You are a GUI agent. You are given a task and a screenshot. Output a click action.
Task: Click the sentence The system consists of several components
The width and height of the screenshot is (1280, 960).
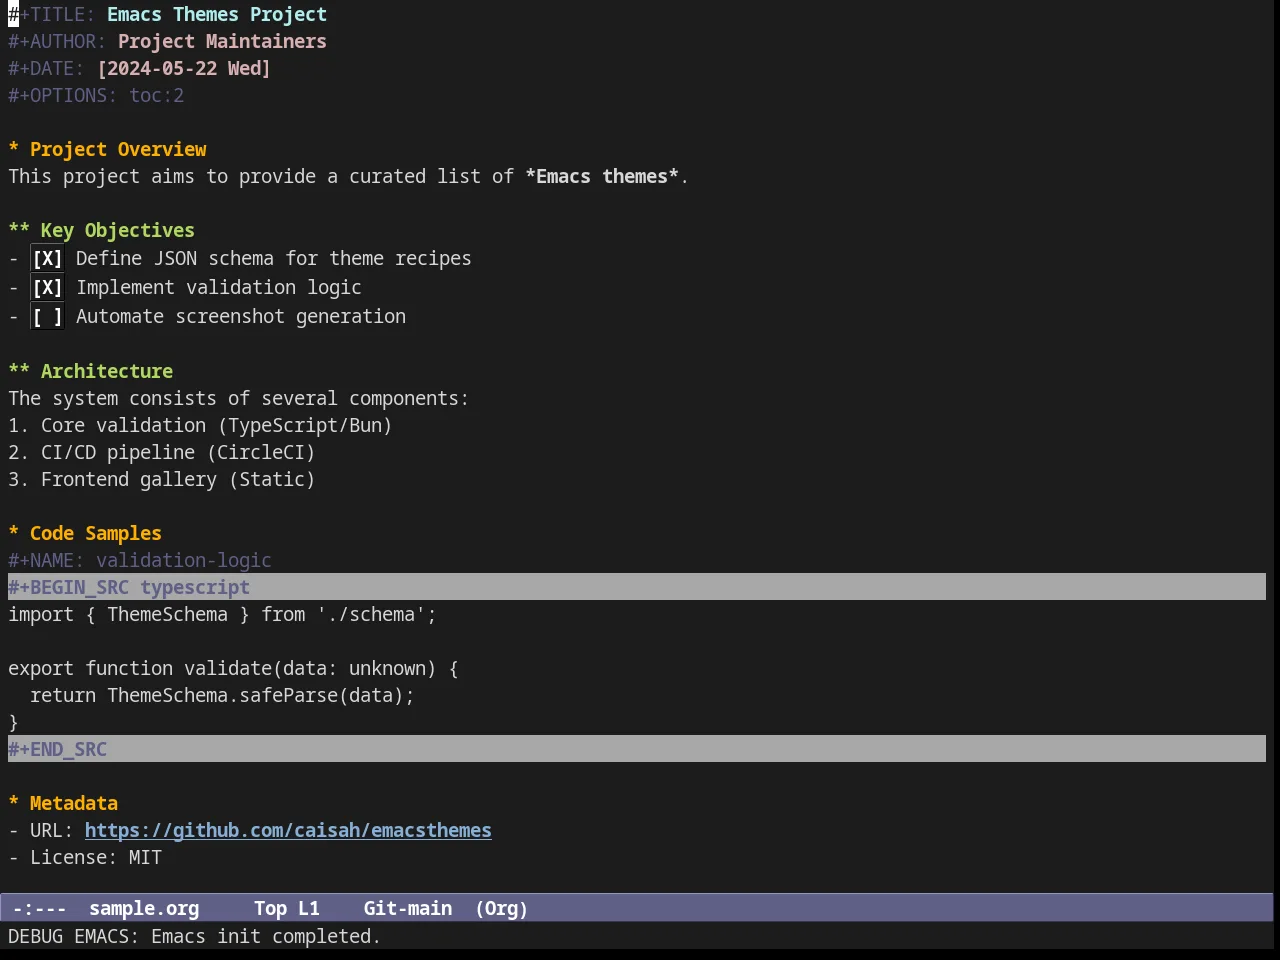[x=238, y=399]
